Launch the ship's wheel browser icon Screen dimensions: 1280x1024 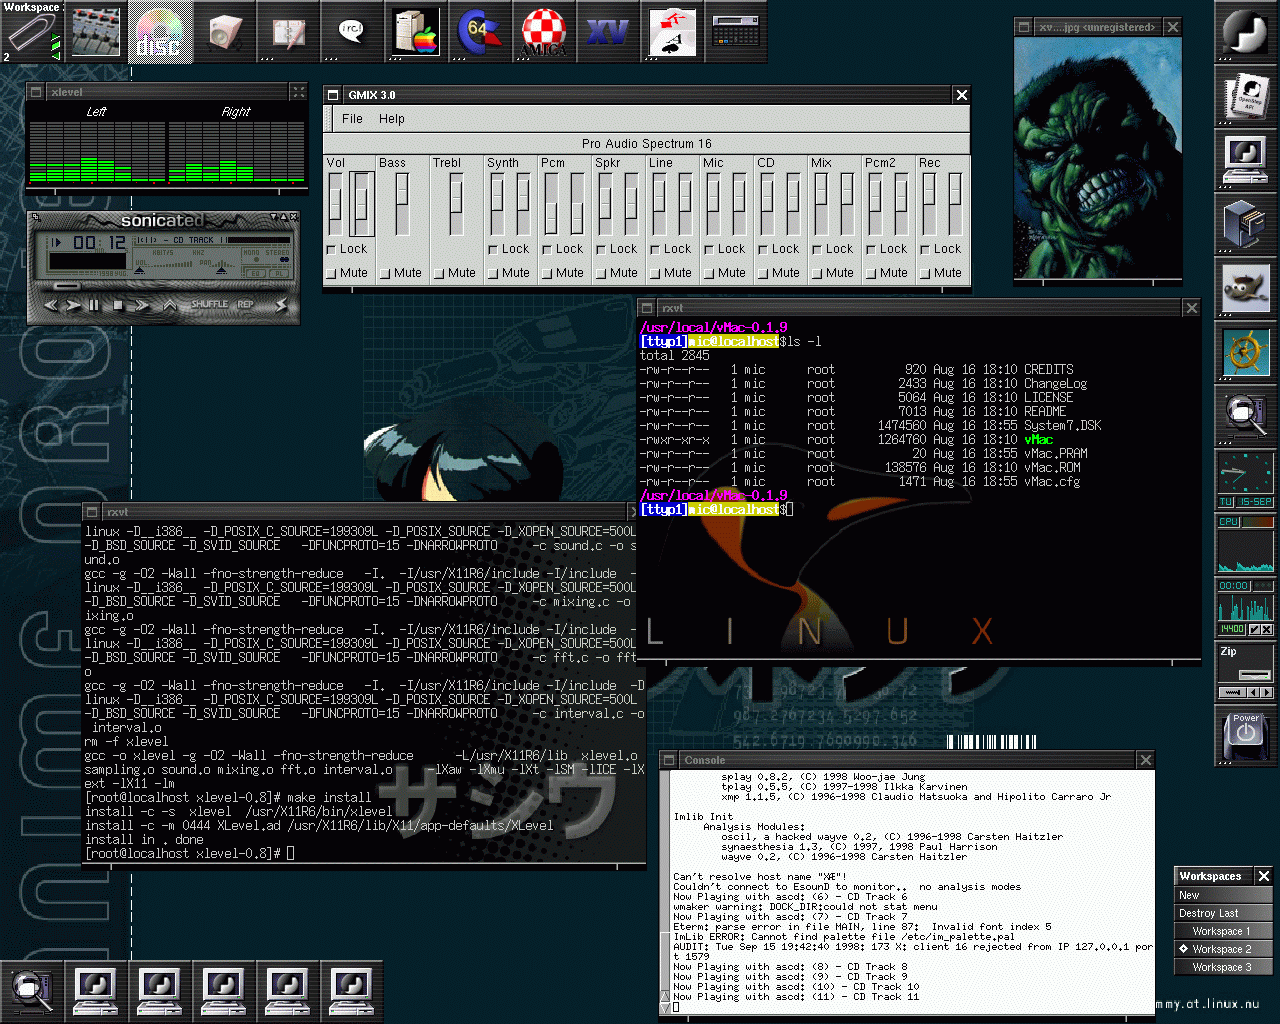1246,353
